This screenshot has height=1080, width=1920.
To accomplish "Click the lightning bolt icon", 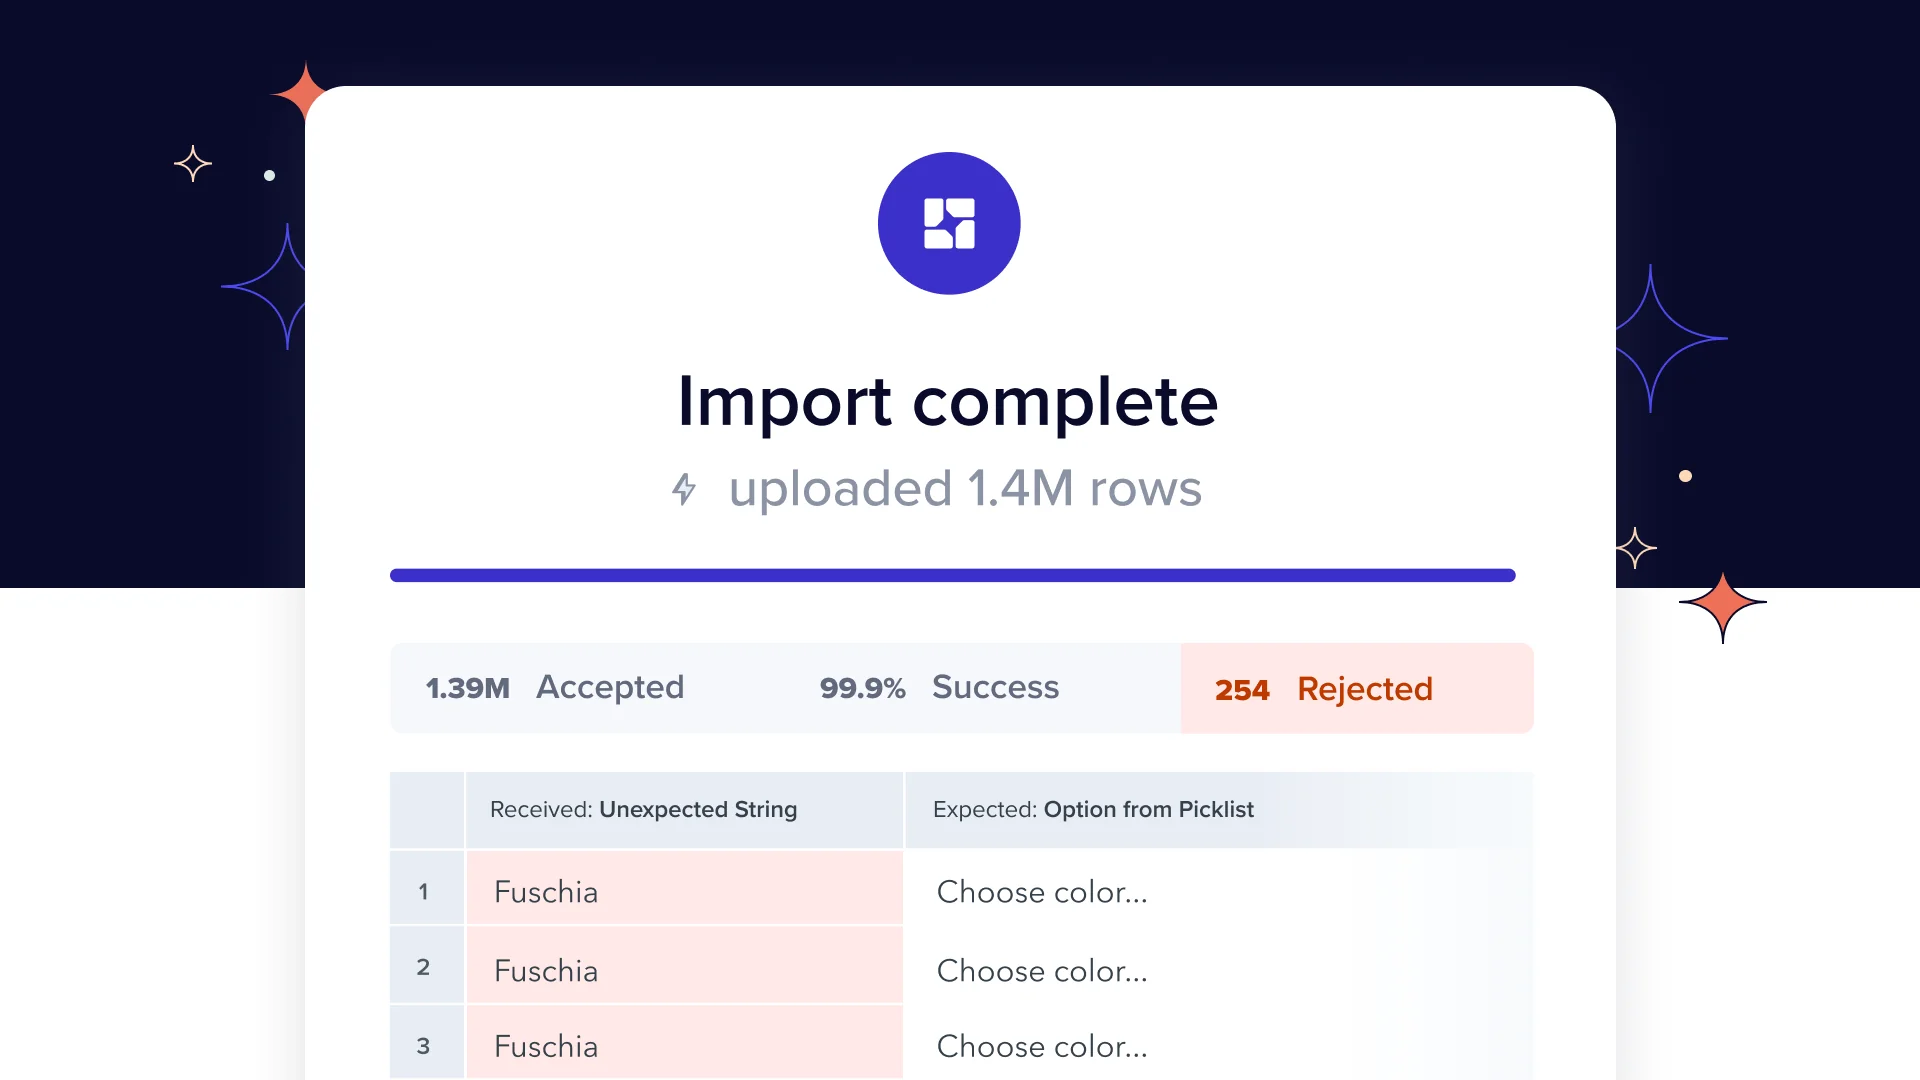I will coord(684,489).
